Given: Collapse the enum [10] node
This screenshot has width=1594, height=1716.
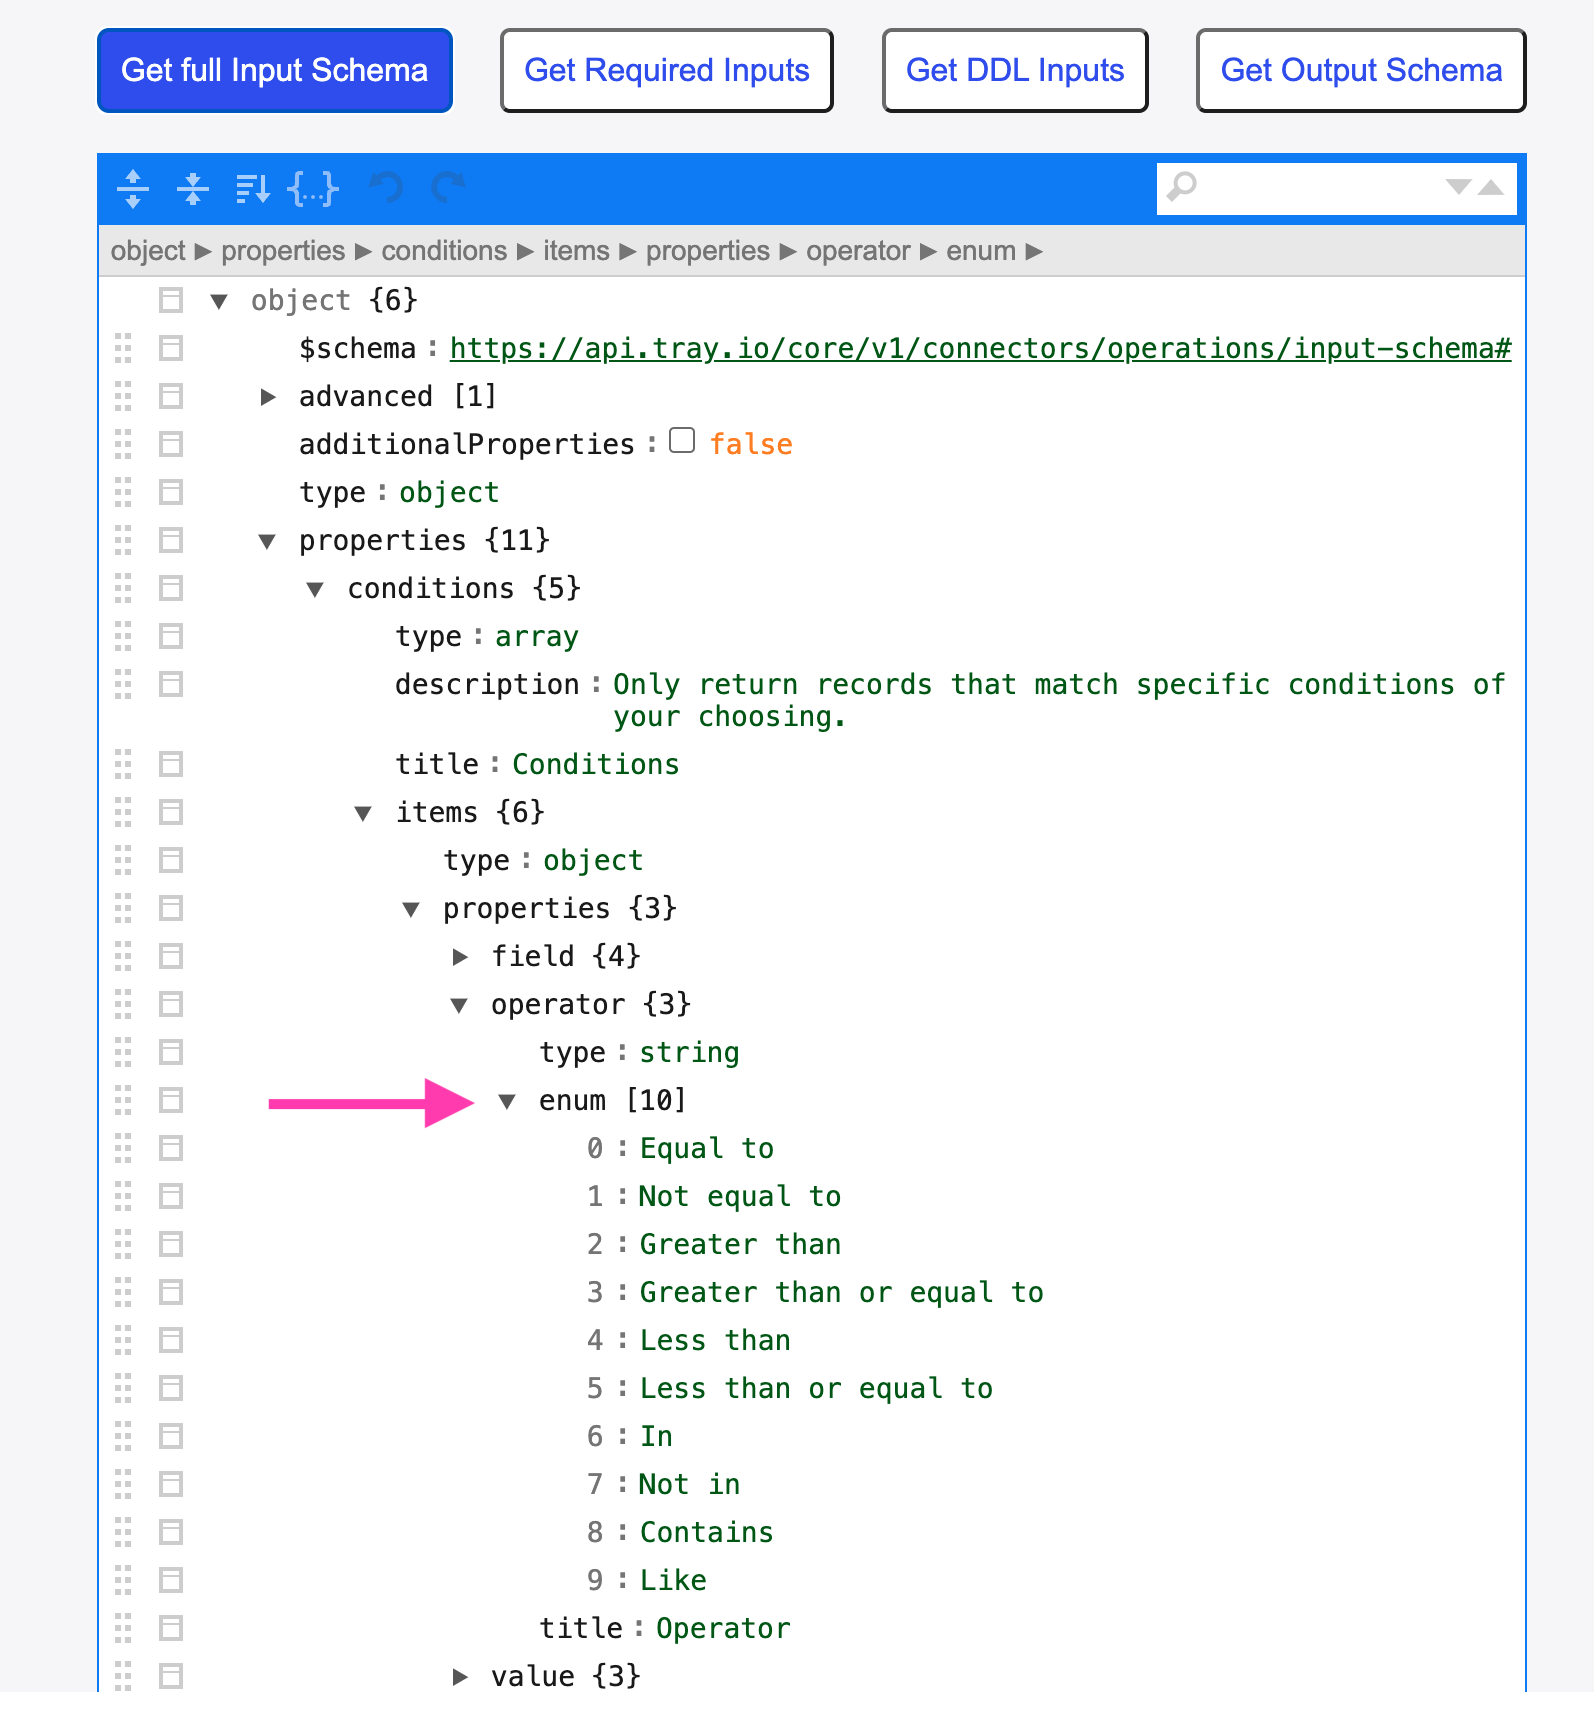Looking at the screenshot, I should pyautogui.click(x=507, y=1101).
